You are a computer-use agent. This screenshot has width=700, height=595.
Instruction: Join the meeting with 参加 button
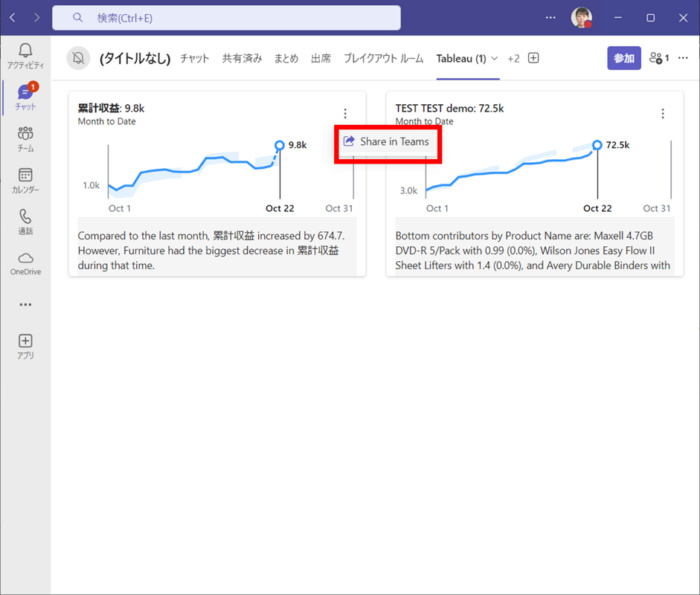coord(624,58)
